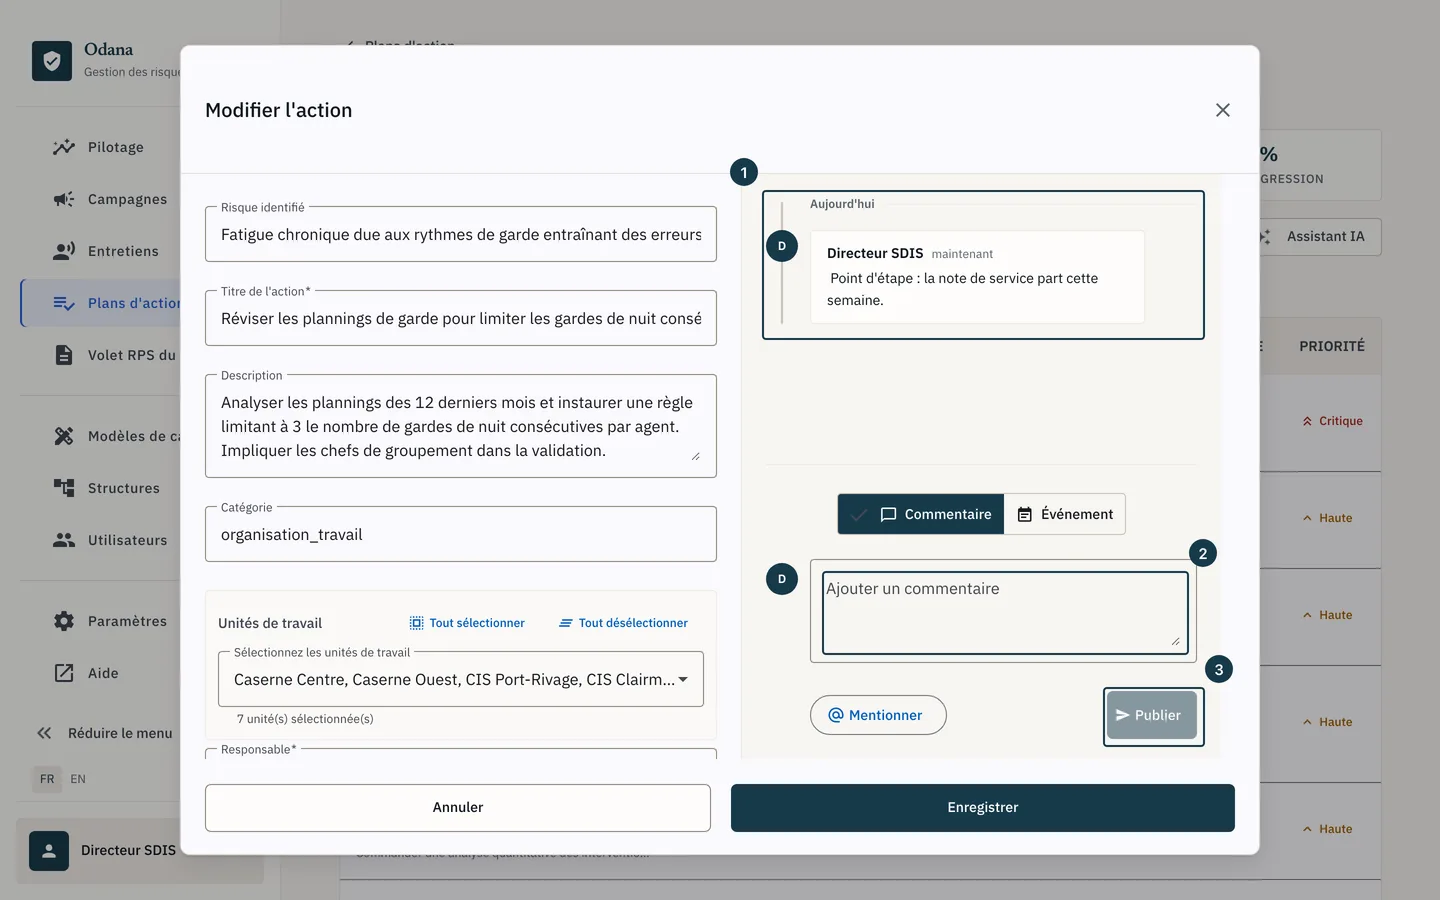The height and width of the screenshot is (900, 1440).
Task: Click the Directeur SDIS profile avatar icon
Action: point(49,851)
